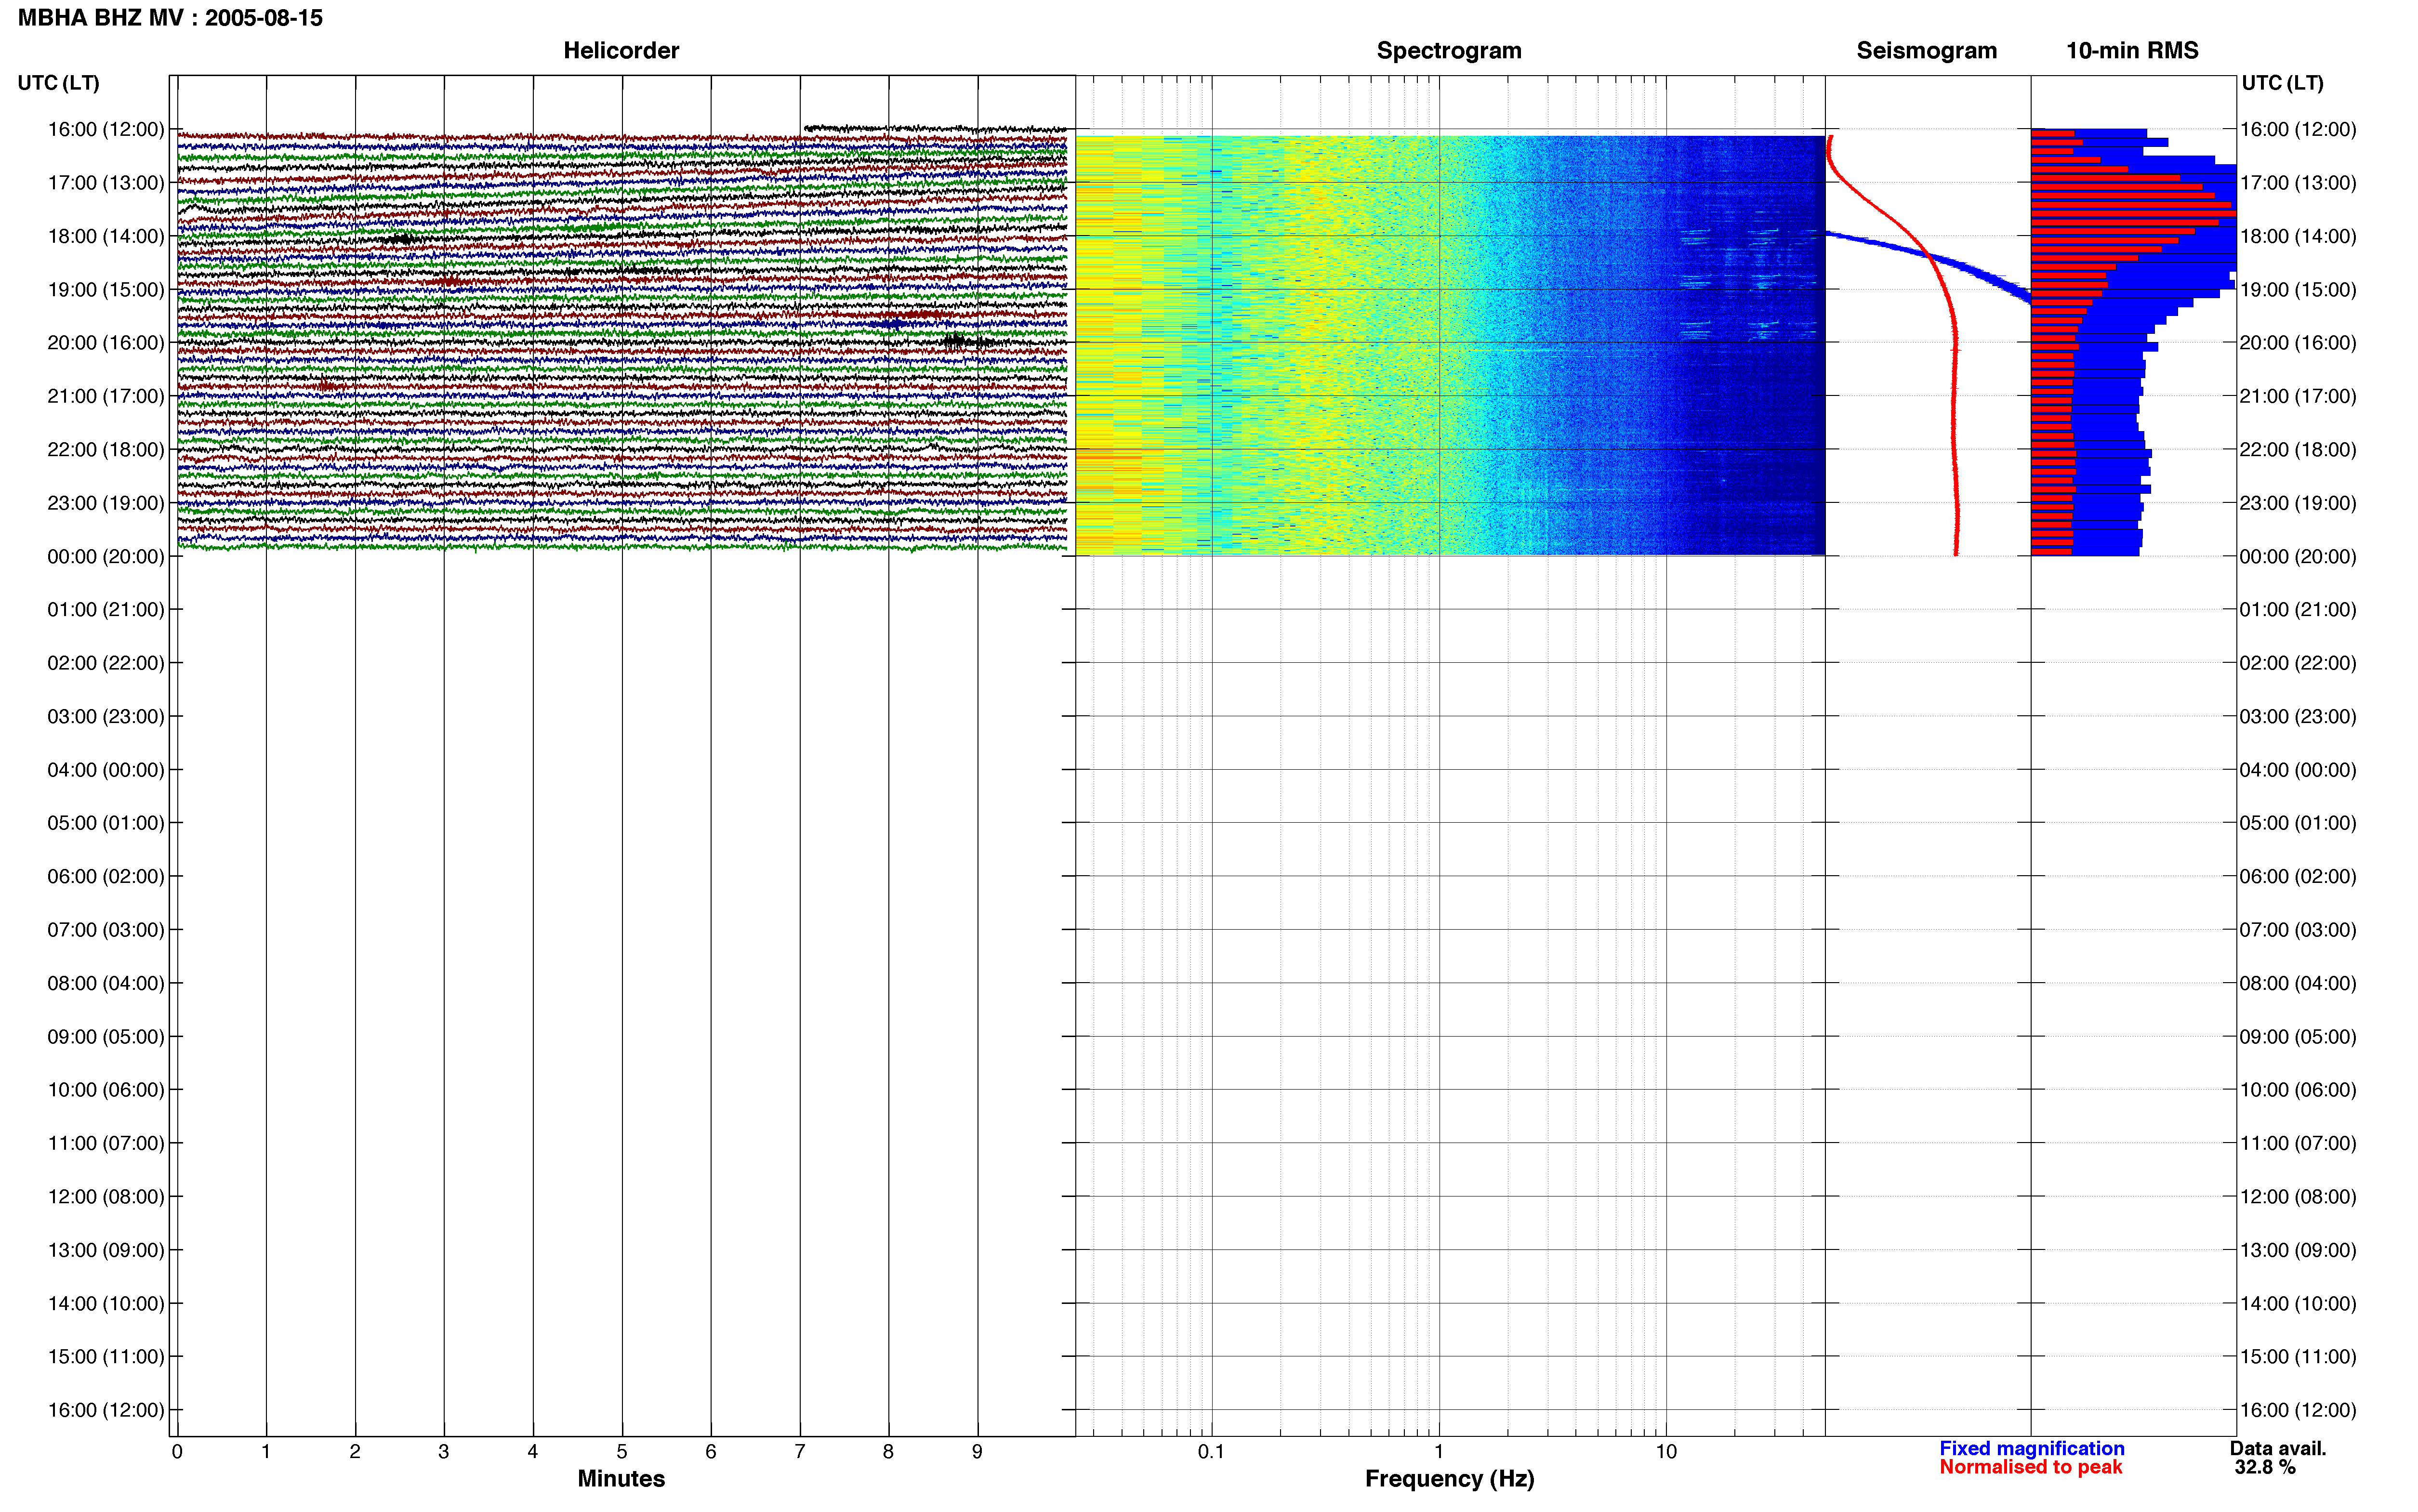This screenshot has width=2418, height=1512.
Task: Select '18:00 (14:00)' on the Helicorder time axis
Action: pyautogui.click(x=106, y=236)
